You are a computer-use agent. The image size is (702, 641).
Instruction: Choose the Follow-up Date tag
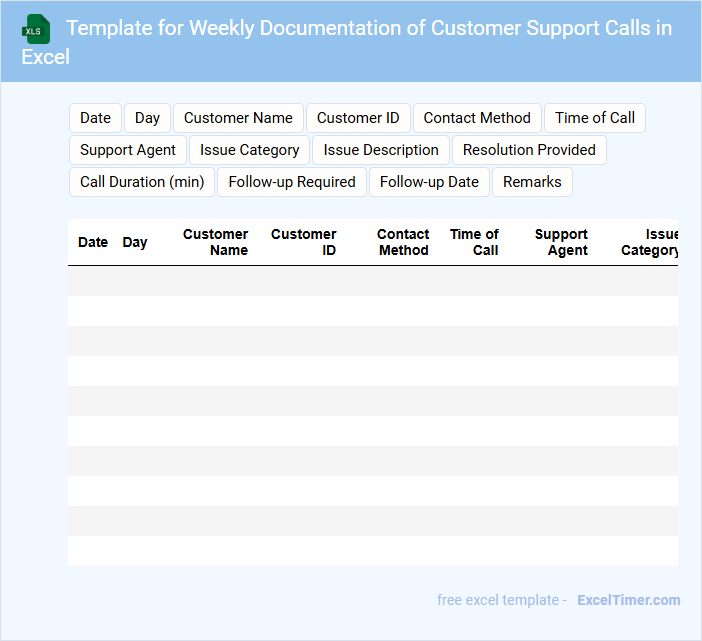pos(429,182)
